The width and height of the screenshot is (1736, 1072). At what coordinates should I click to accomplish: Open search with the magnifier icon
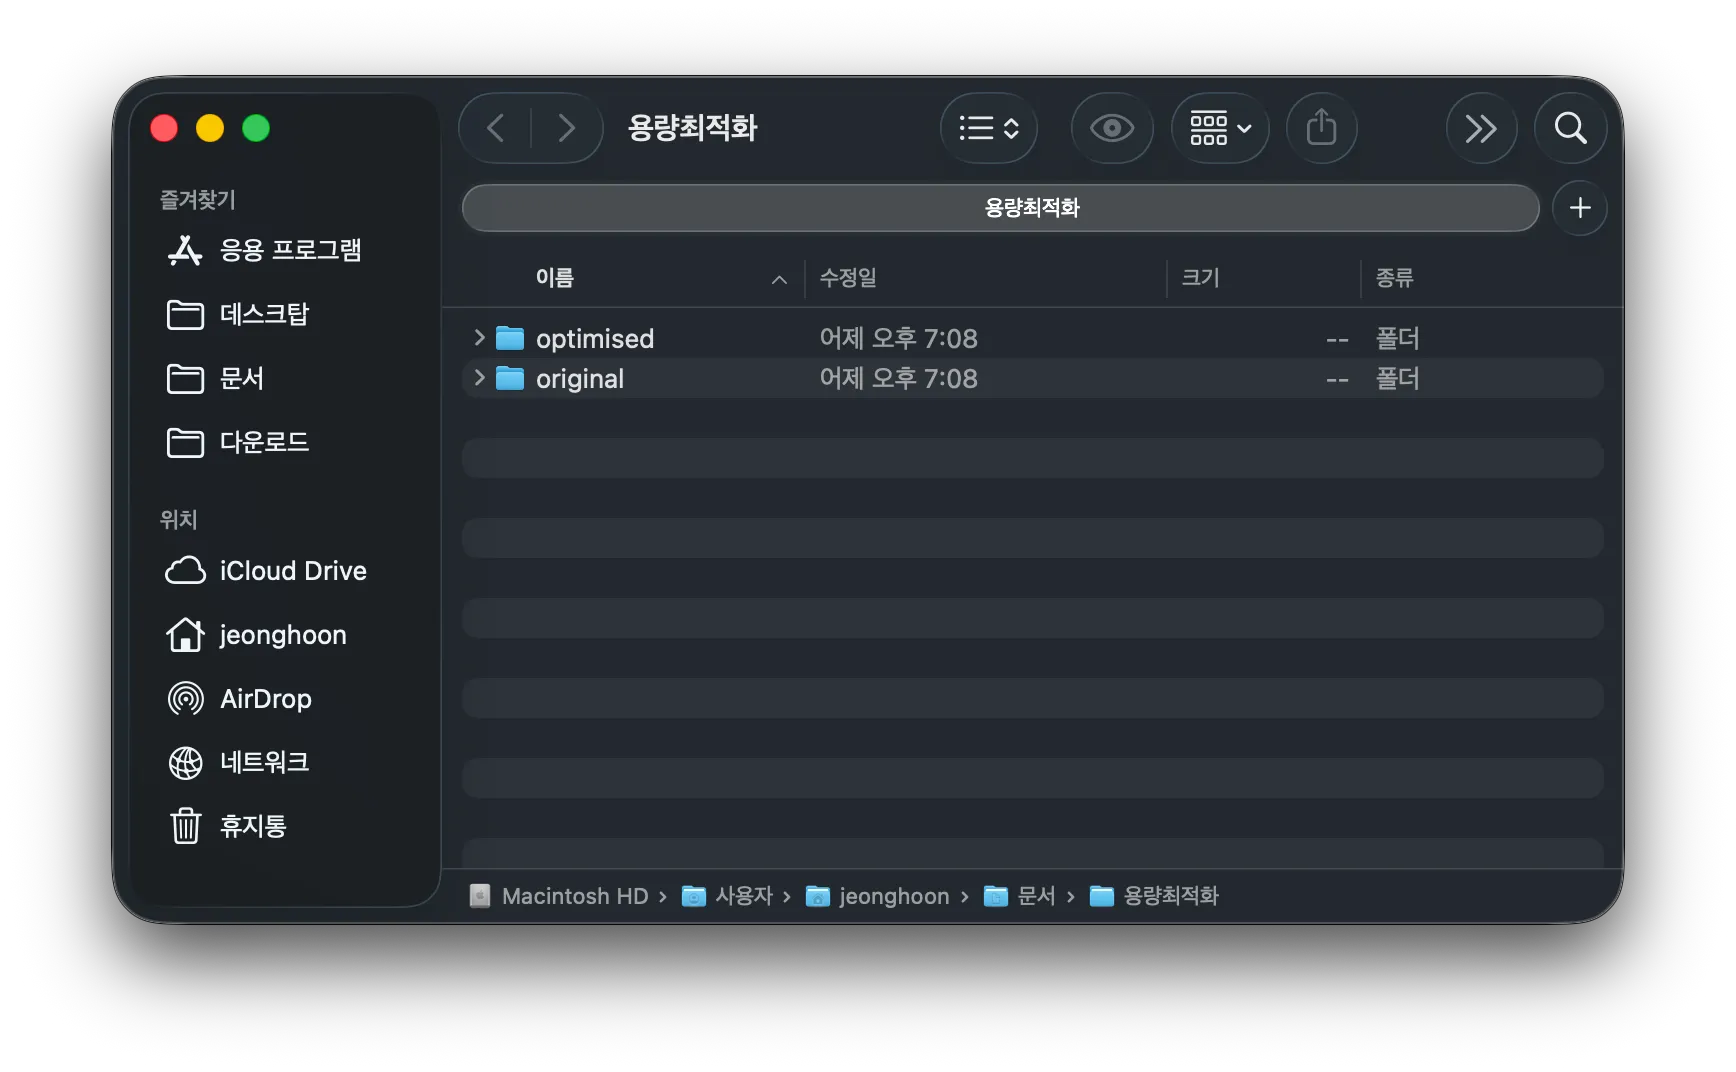point(1570,128)
